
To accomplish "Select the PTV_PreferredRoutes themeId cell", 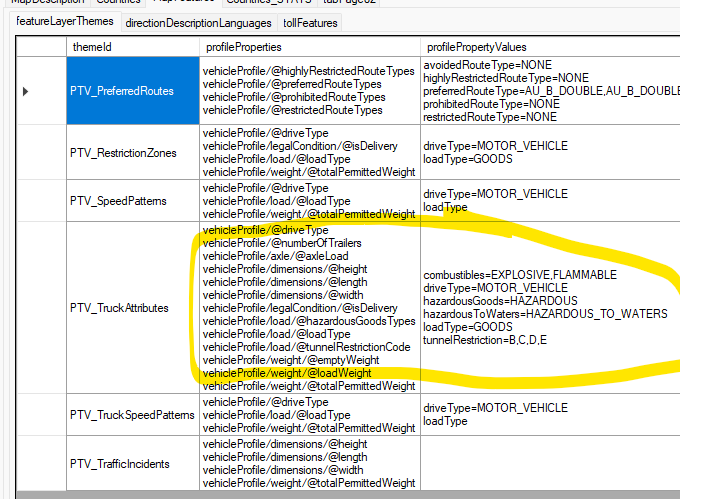I will [x=132, y=91].
